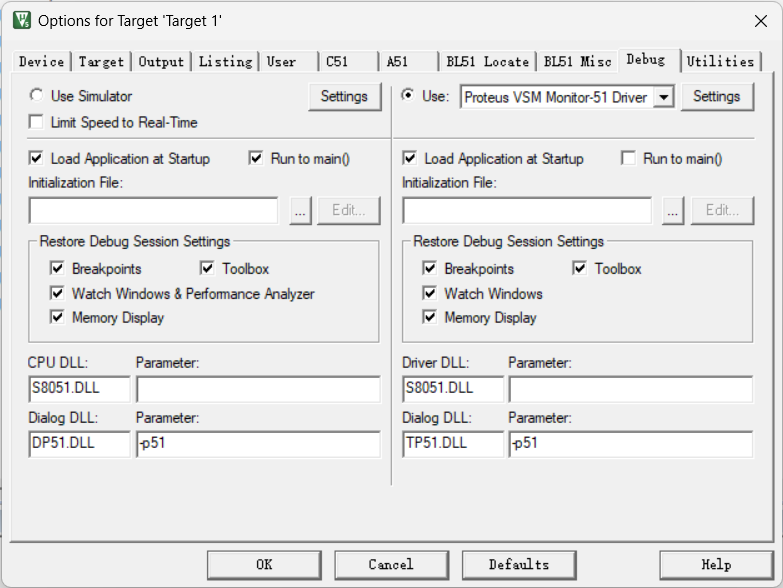Screen dimensions: 783x588
Task: Go to the User tab
Action: [289, 62]
